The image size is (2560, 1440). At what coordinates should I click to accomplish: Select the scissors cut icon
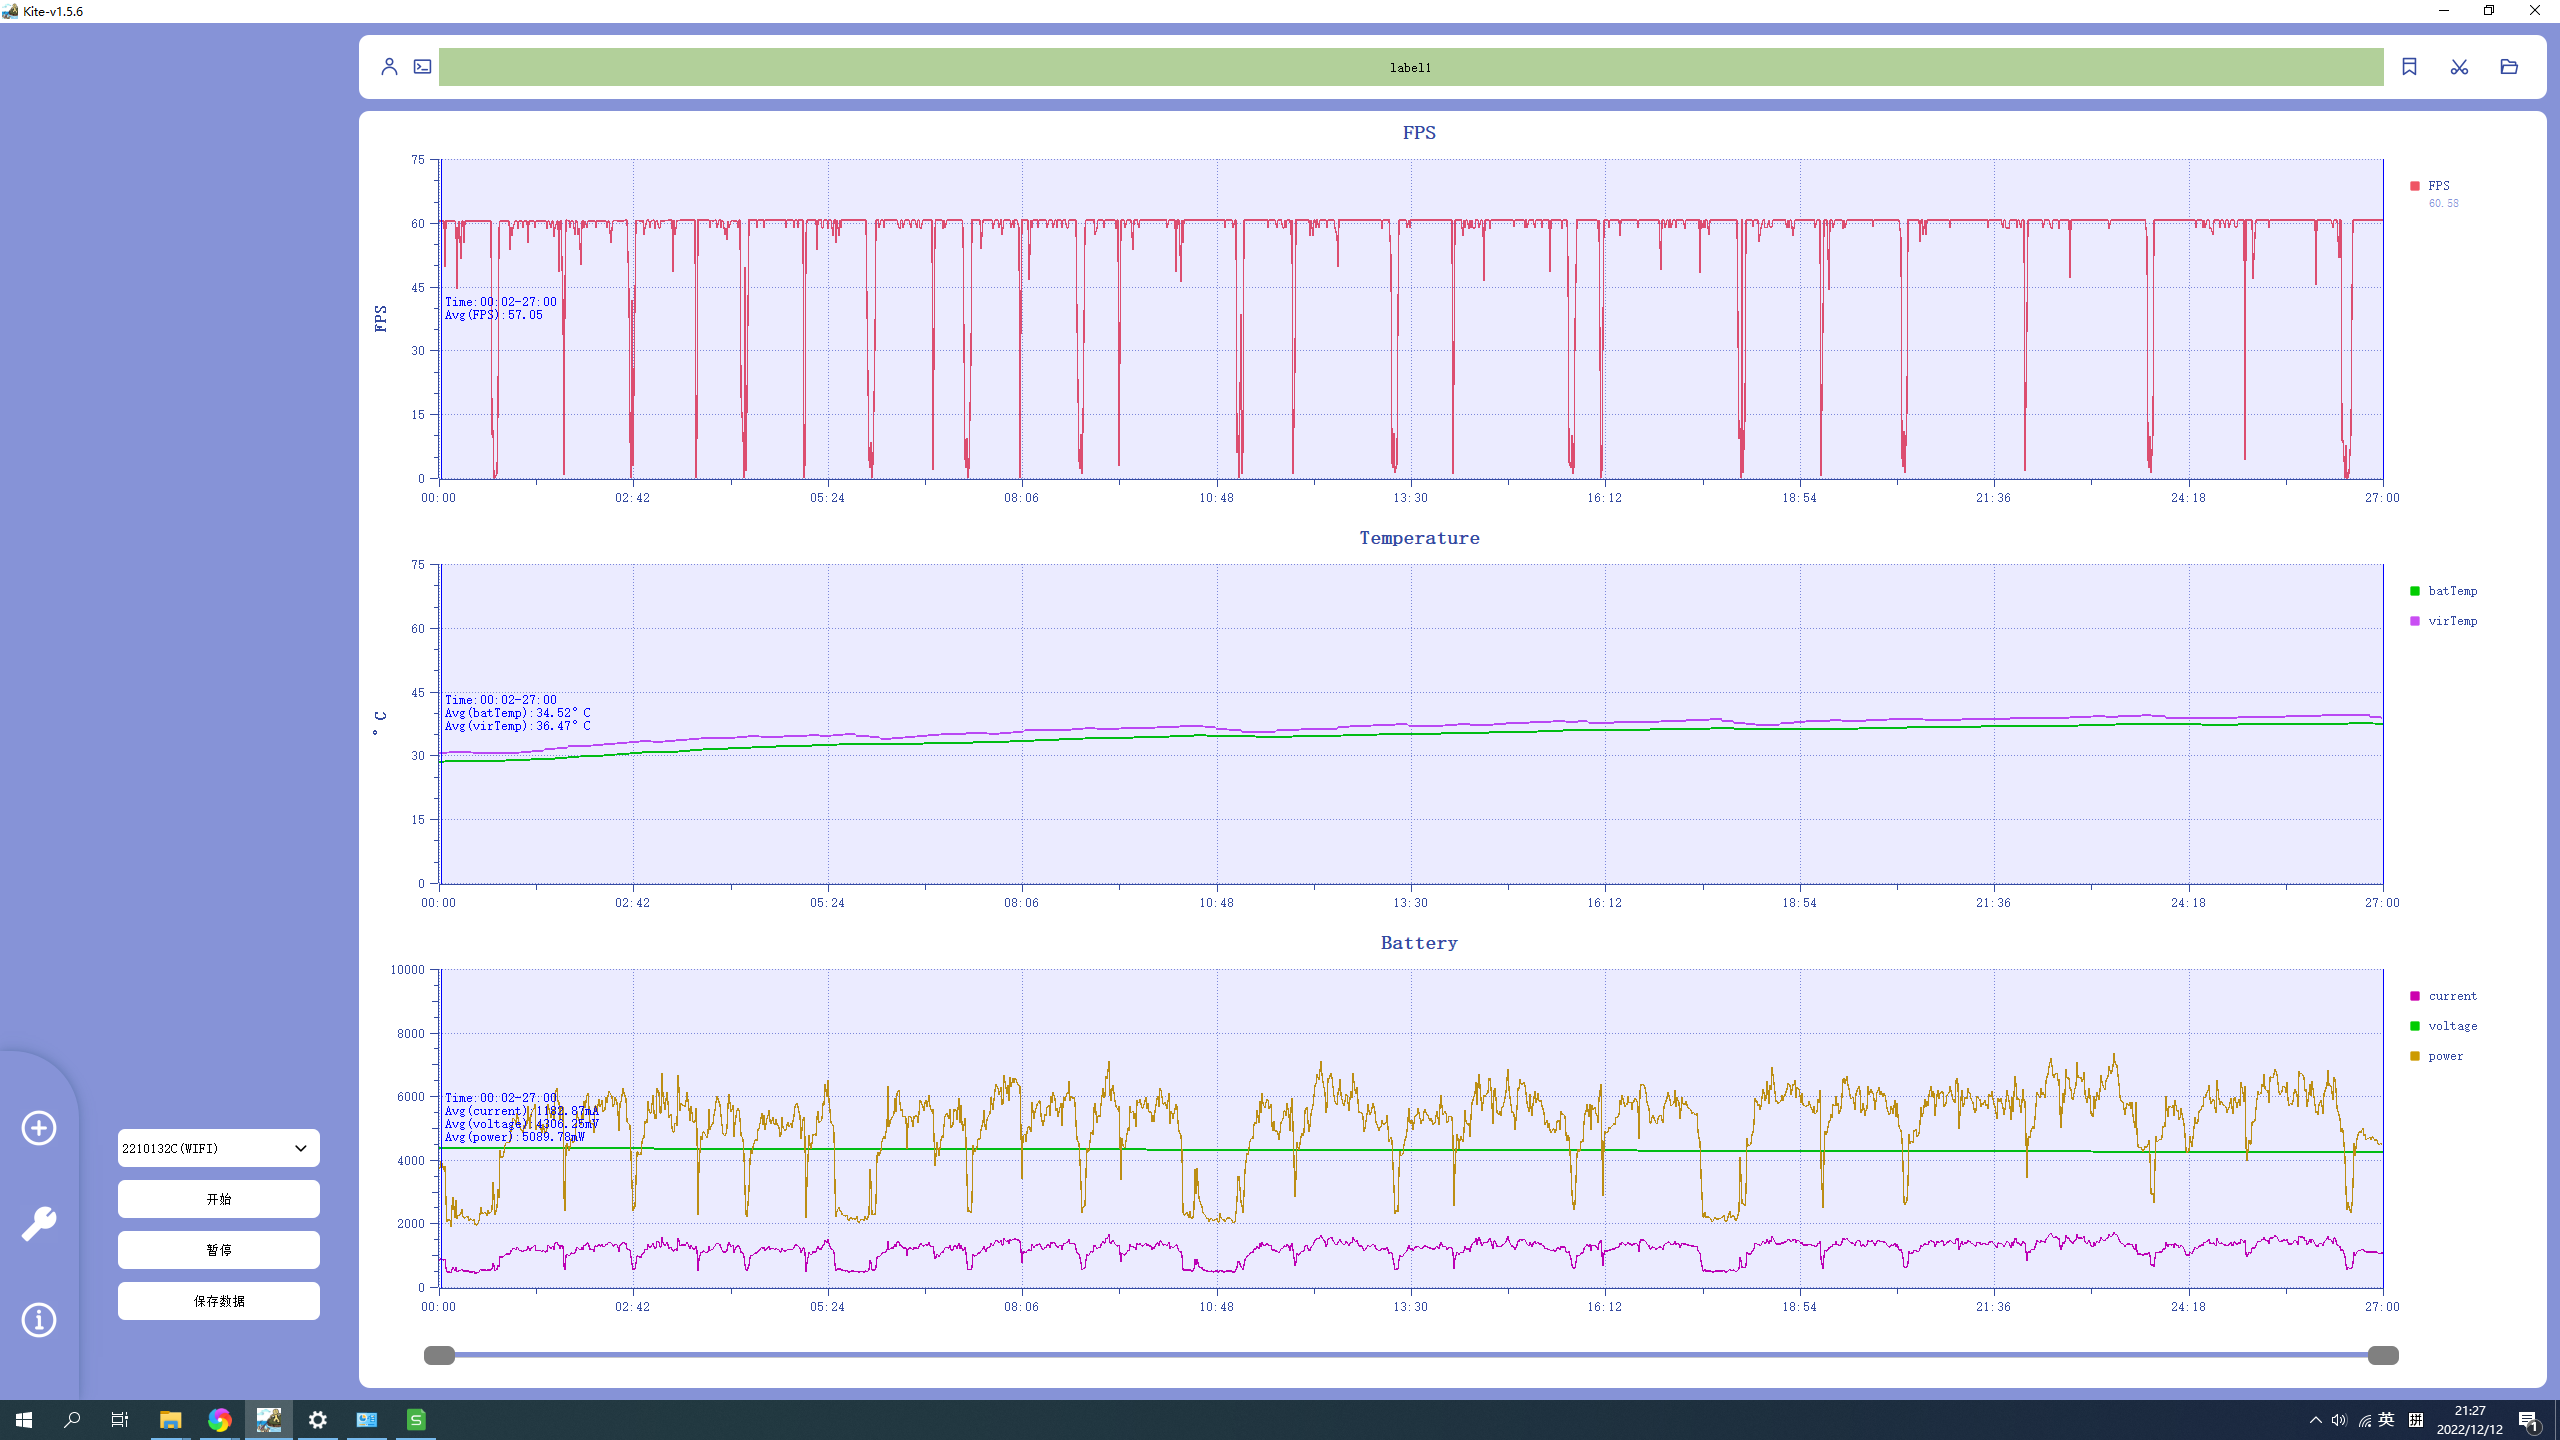[x=2459, y=67]
